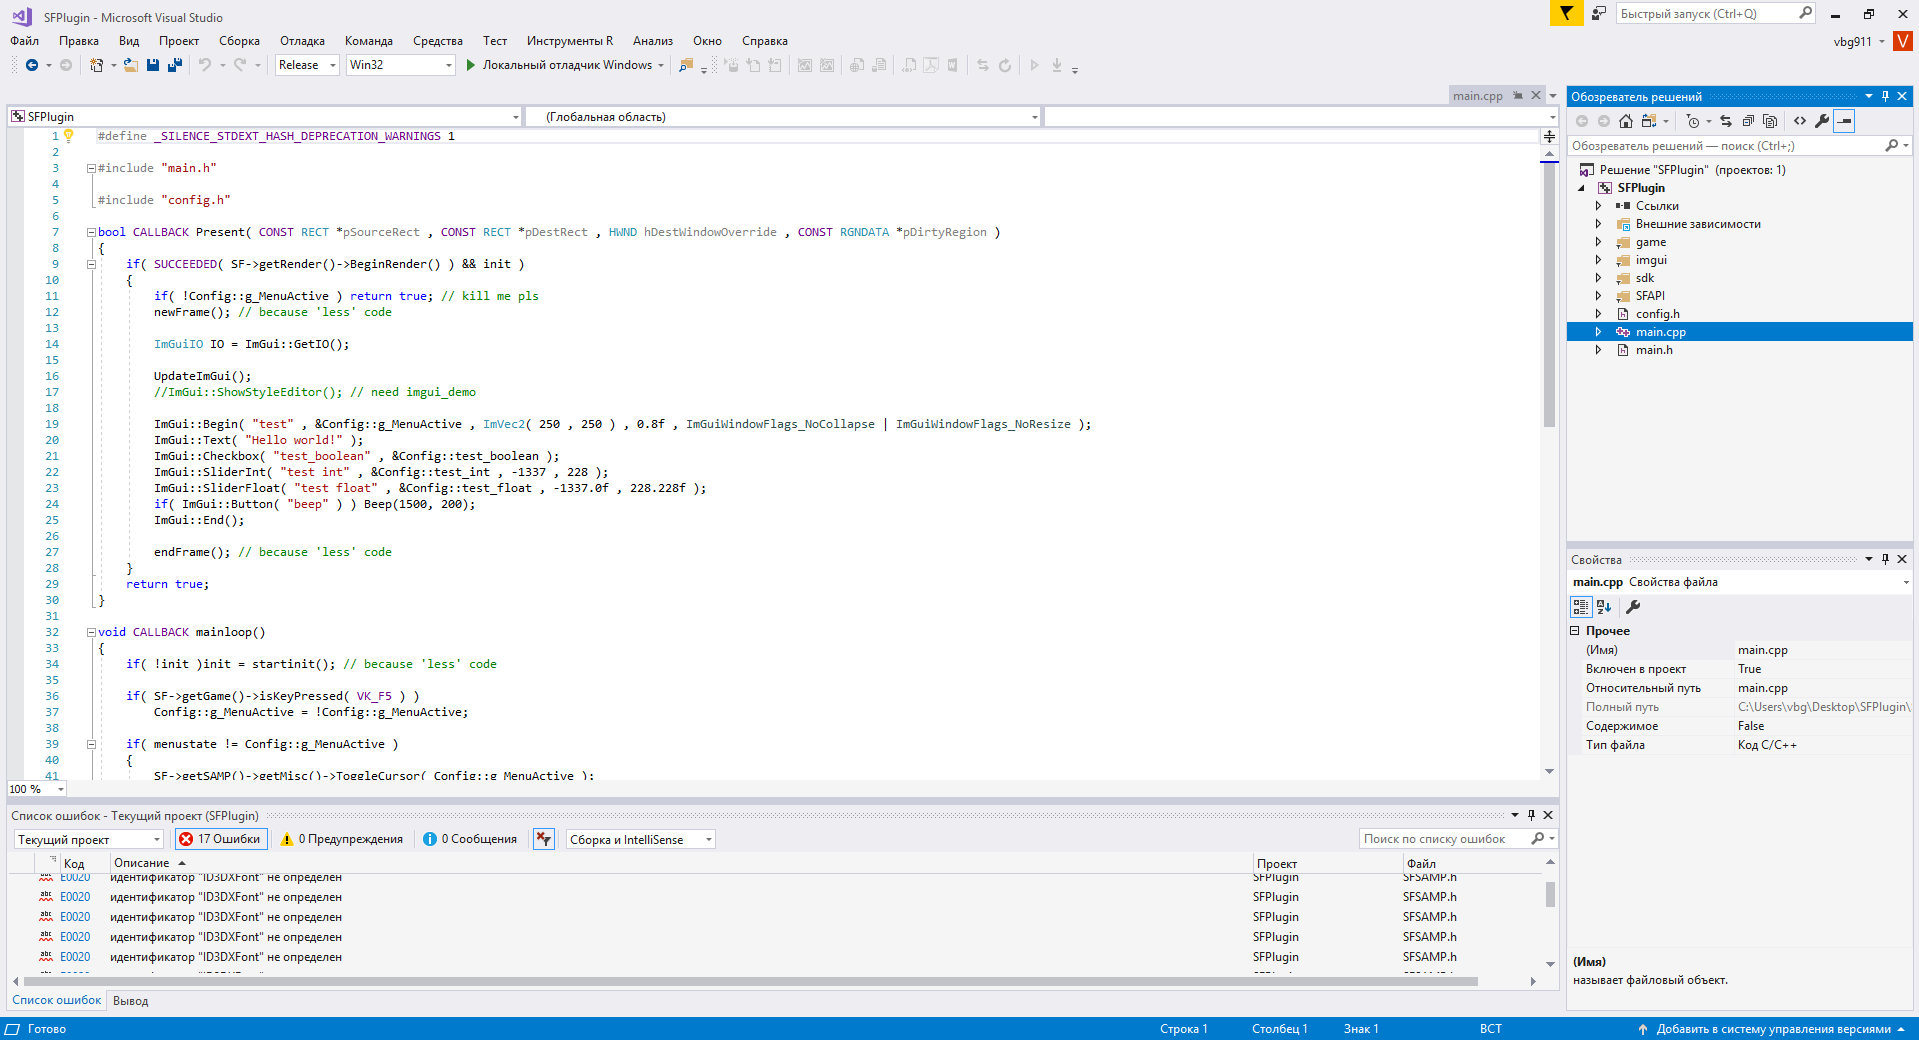This screenshot has width=1919, height=1040.
Task: Open the Файл menu
Action: [25, 41]
